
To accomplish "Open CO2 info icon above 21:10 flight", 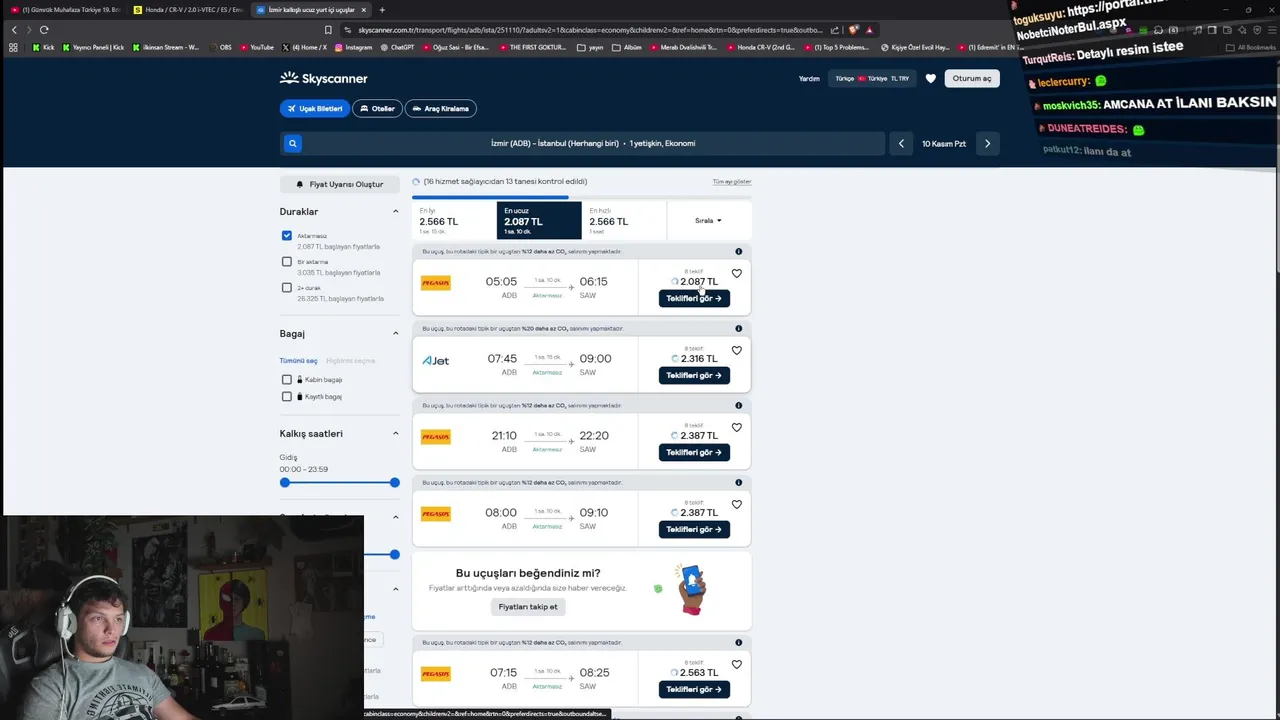I will [x=739, y=405].
